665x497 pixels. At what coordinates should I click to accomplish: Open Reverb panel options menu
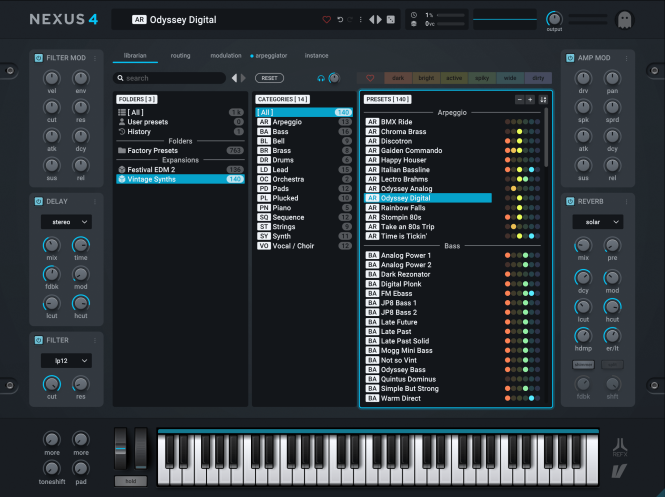click(626, 201)
